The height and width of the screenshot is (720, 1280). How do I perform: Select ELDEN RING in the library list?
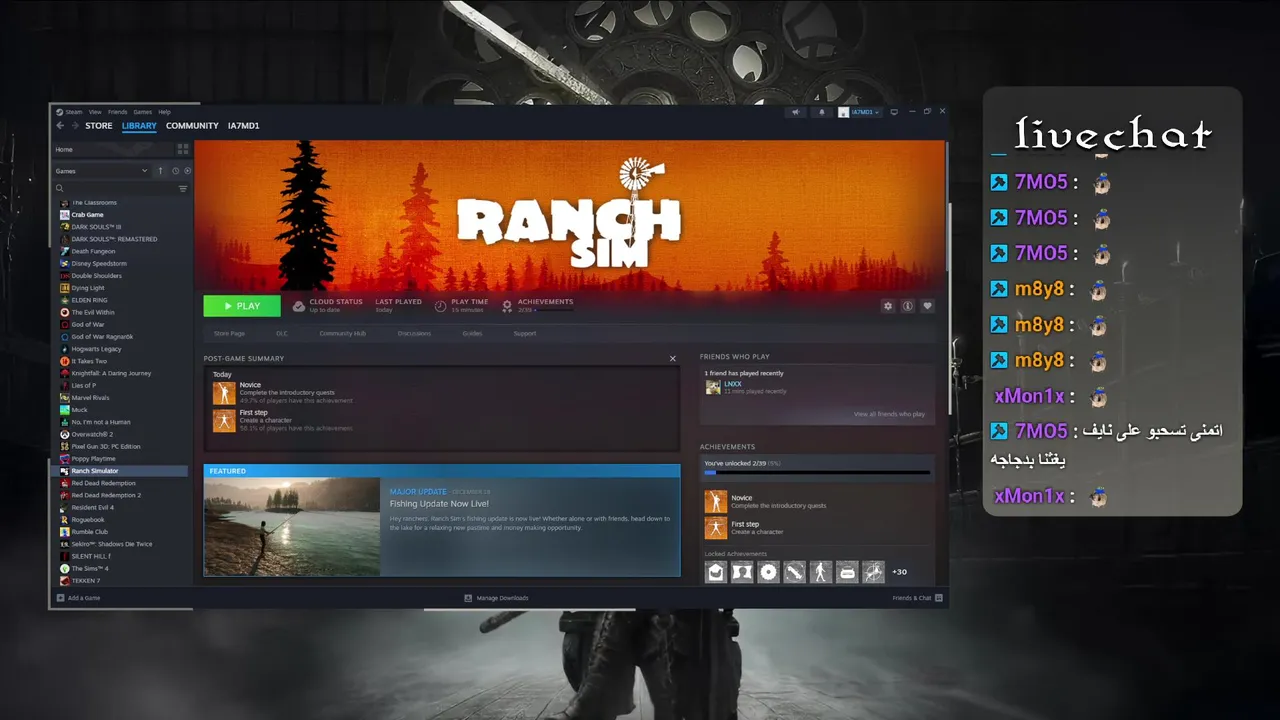click(89, 300)
